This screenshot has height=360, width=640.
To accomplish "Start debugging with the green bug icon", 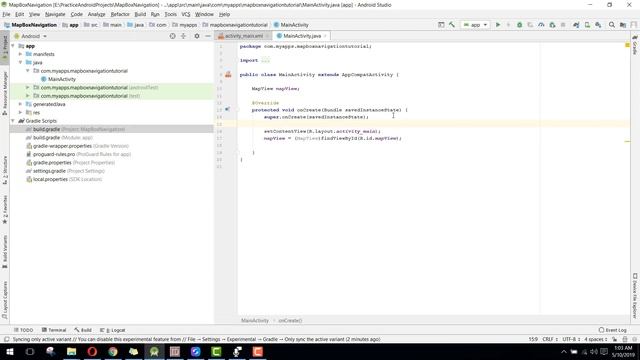I will [x=519, y=25].
